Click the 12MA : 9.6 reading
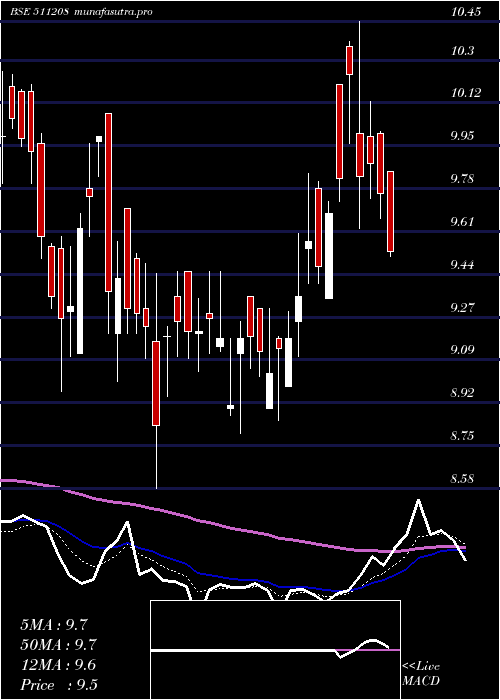 click(x=58, y=665)
